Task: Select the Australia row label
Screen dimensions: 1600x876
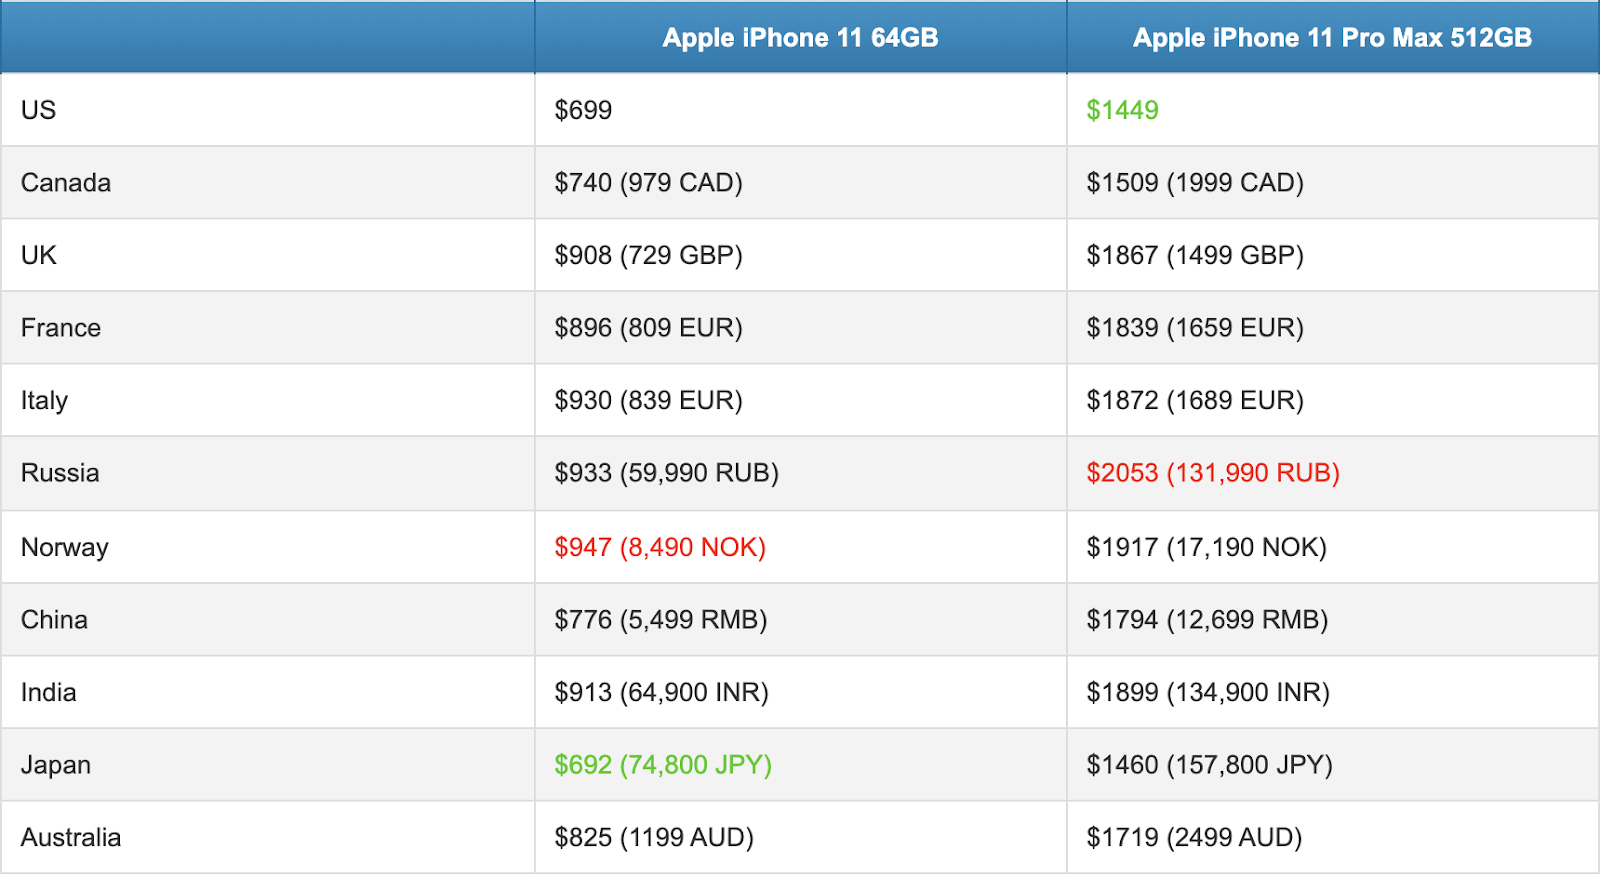Action: tap(71, 838)
